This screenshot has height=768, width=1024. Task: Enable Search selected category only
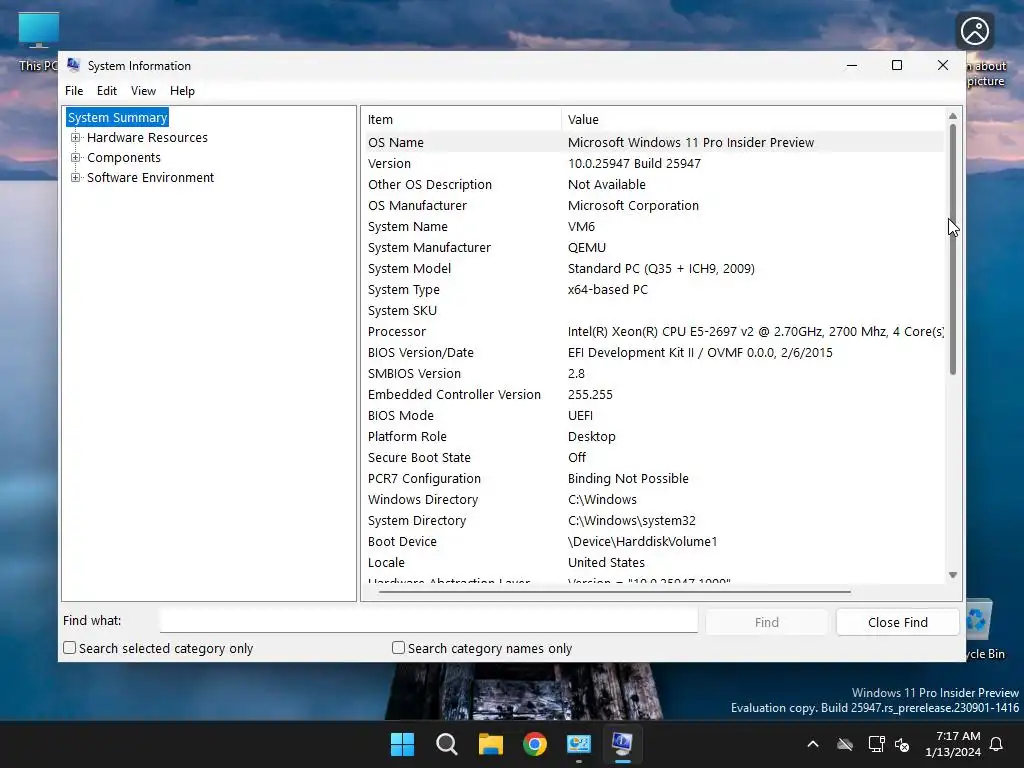[70, 648]
